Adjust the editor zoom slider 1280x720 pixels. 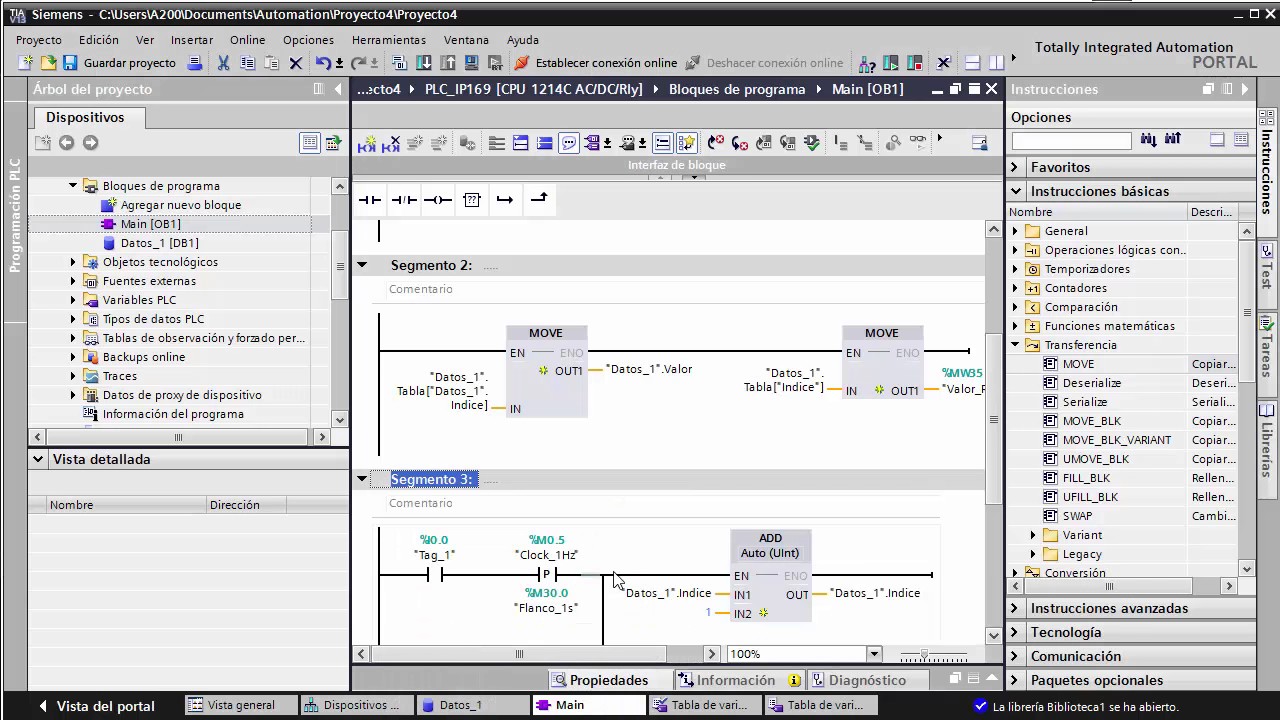pyautogui.click(x=925, y=655)
